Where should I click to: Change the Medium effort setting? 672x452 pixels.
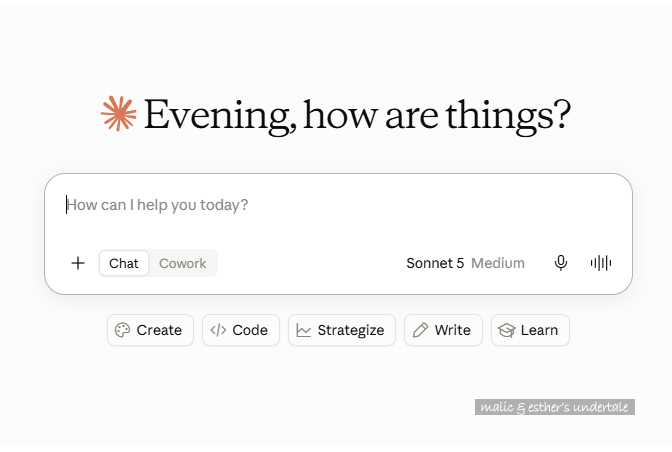tap(498, 263)
